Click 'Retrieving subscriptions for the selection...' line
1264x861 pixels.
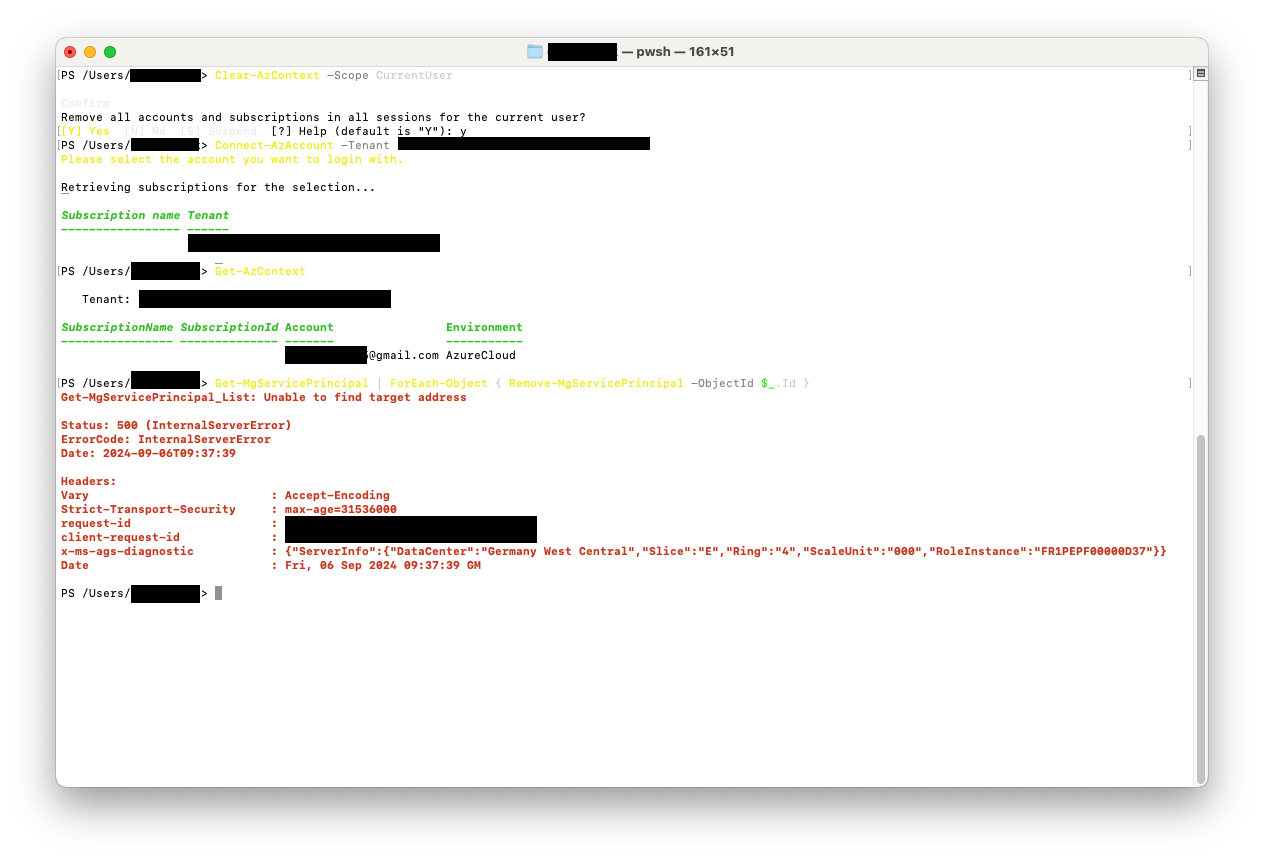point(218,188)
